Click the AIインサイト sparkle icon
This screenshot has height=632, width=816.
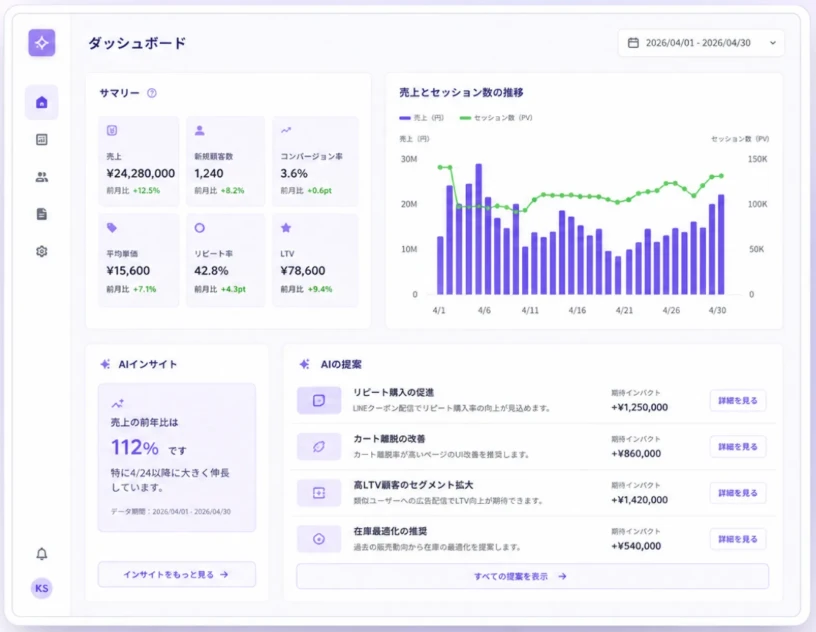click(105, 364)
